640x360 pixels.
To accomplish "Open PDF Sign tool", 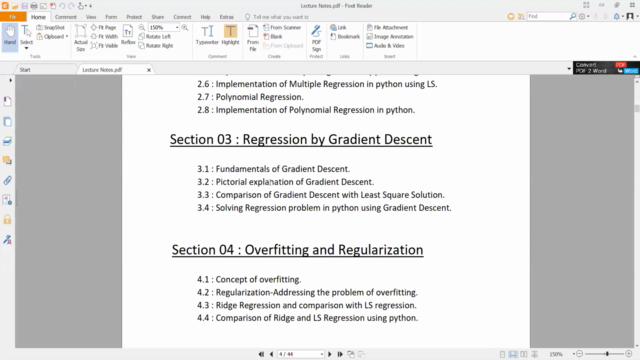I will click(316, 38).
